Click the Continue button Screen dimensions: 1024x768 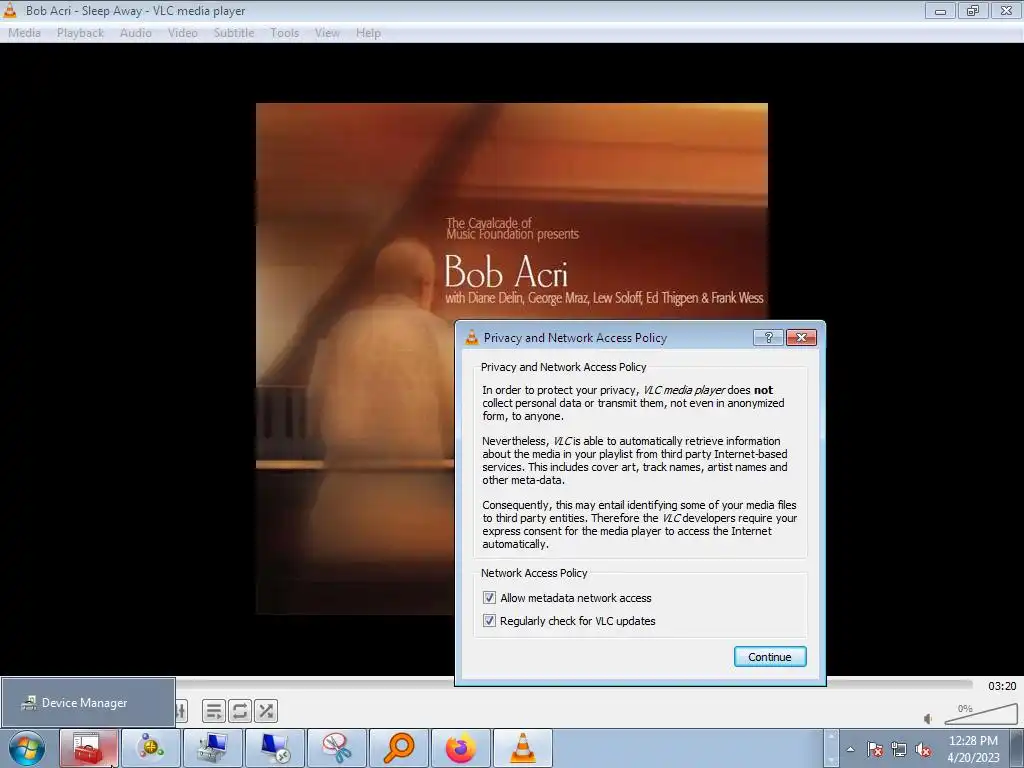pos(769,657)
